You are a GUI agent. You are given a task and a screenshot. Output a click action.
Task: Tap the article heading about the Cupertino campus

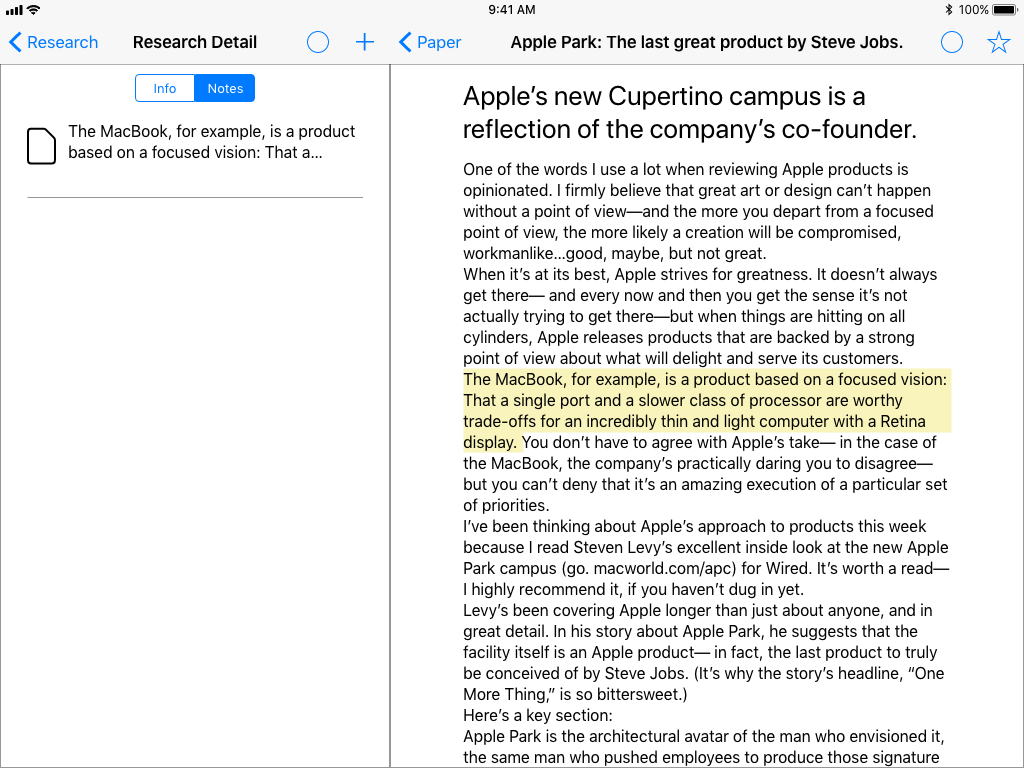pyautogui.click(x=690, y=112)
